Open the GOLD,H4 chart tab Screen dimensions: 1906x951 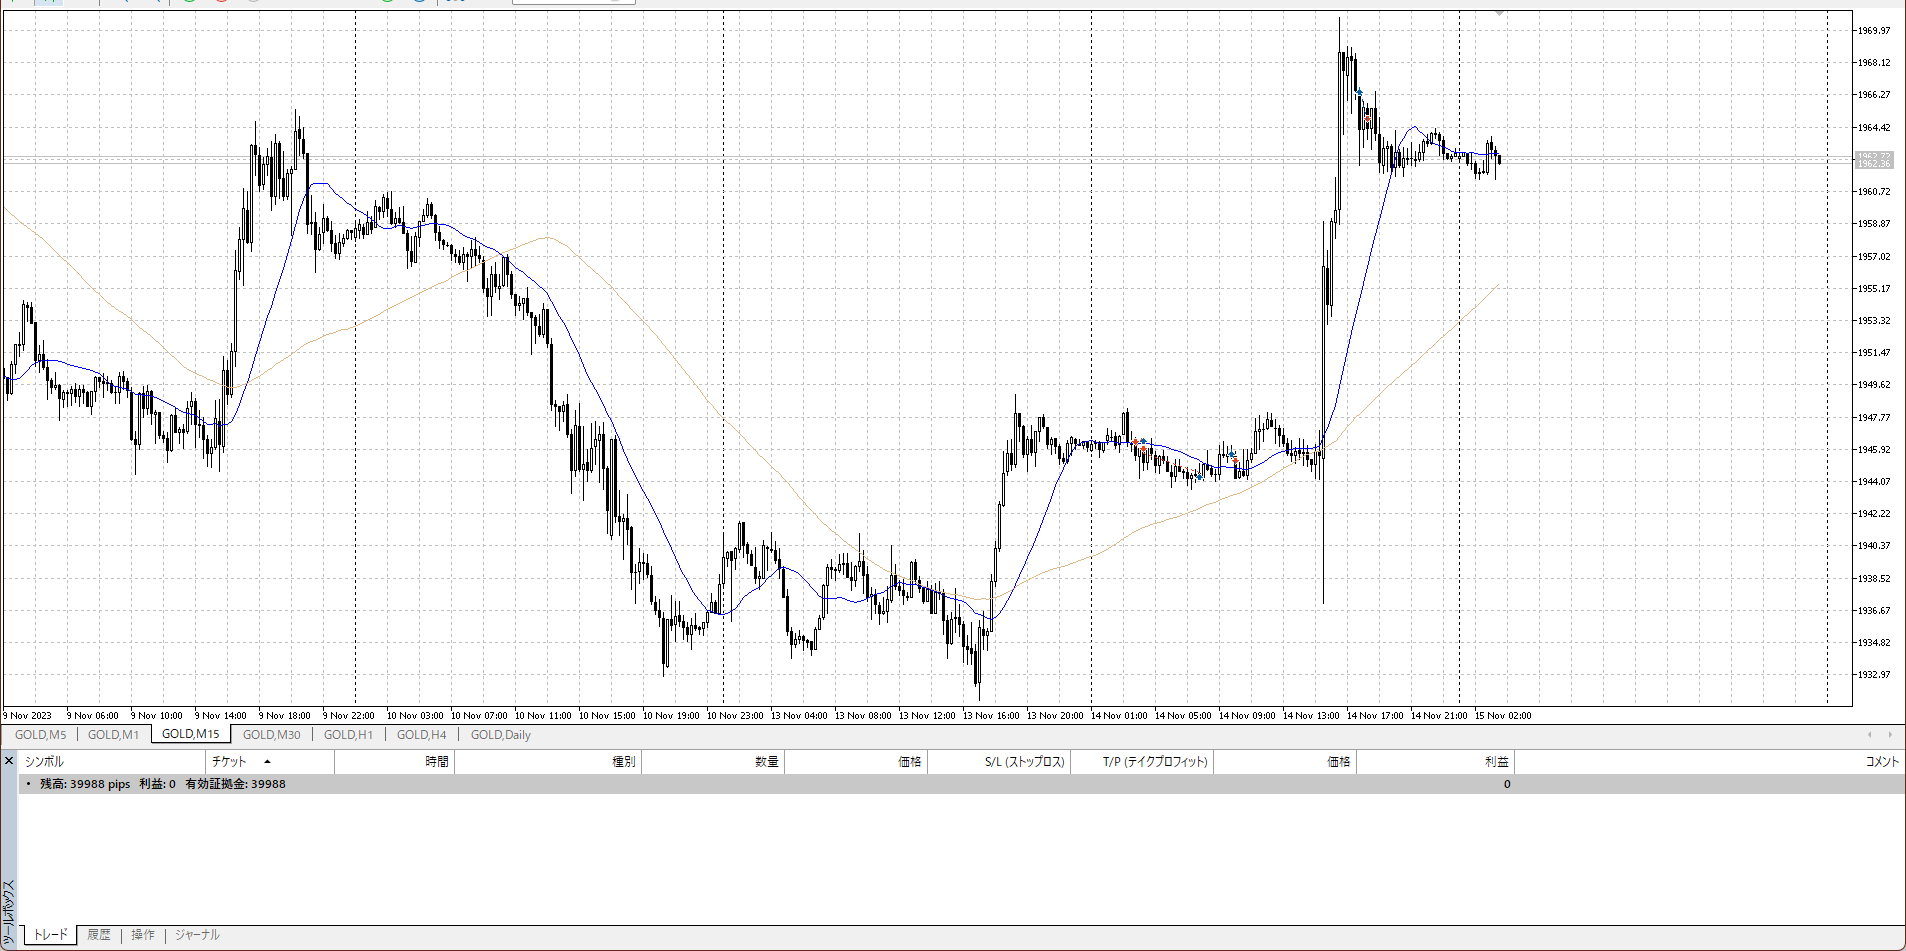[421, 735]
